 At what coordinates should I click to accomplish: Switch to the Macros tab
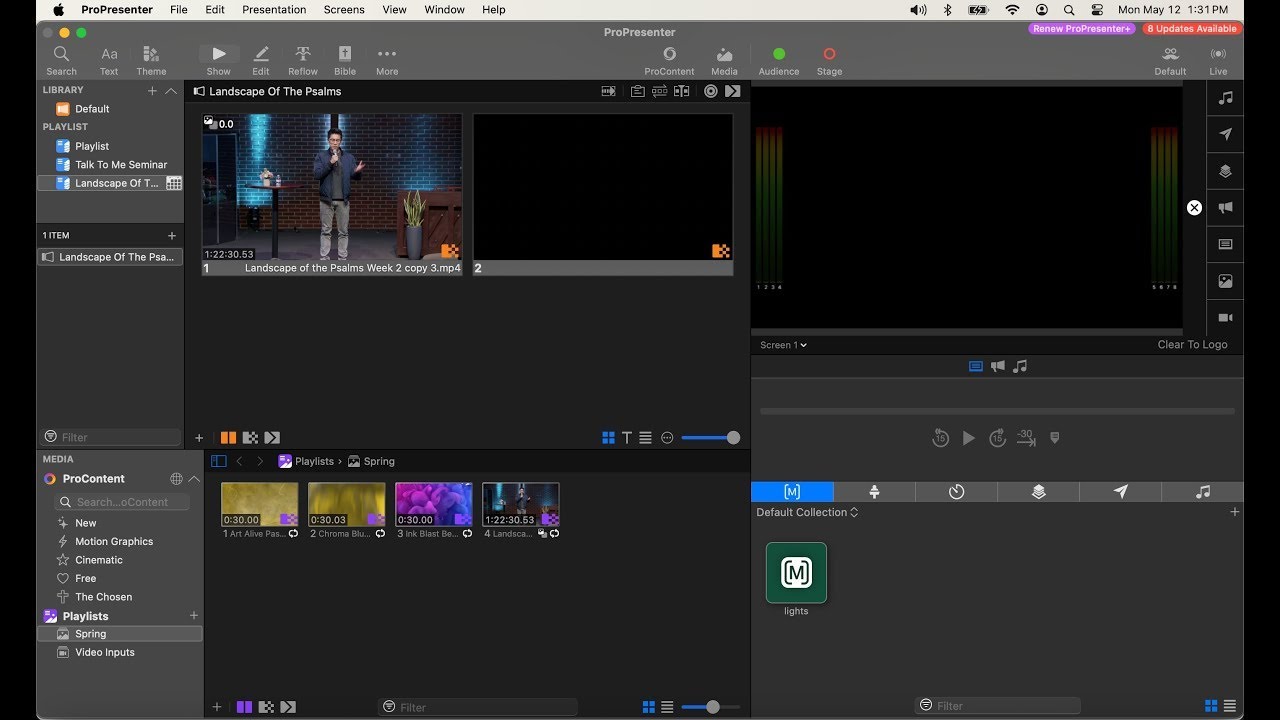click(792, 492)
